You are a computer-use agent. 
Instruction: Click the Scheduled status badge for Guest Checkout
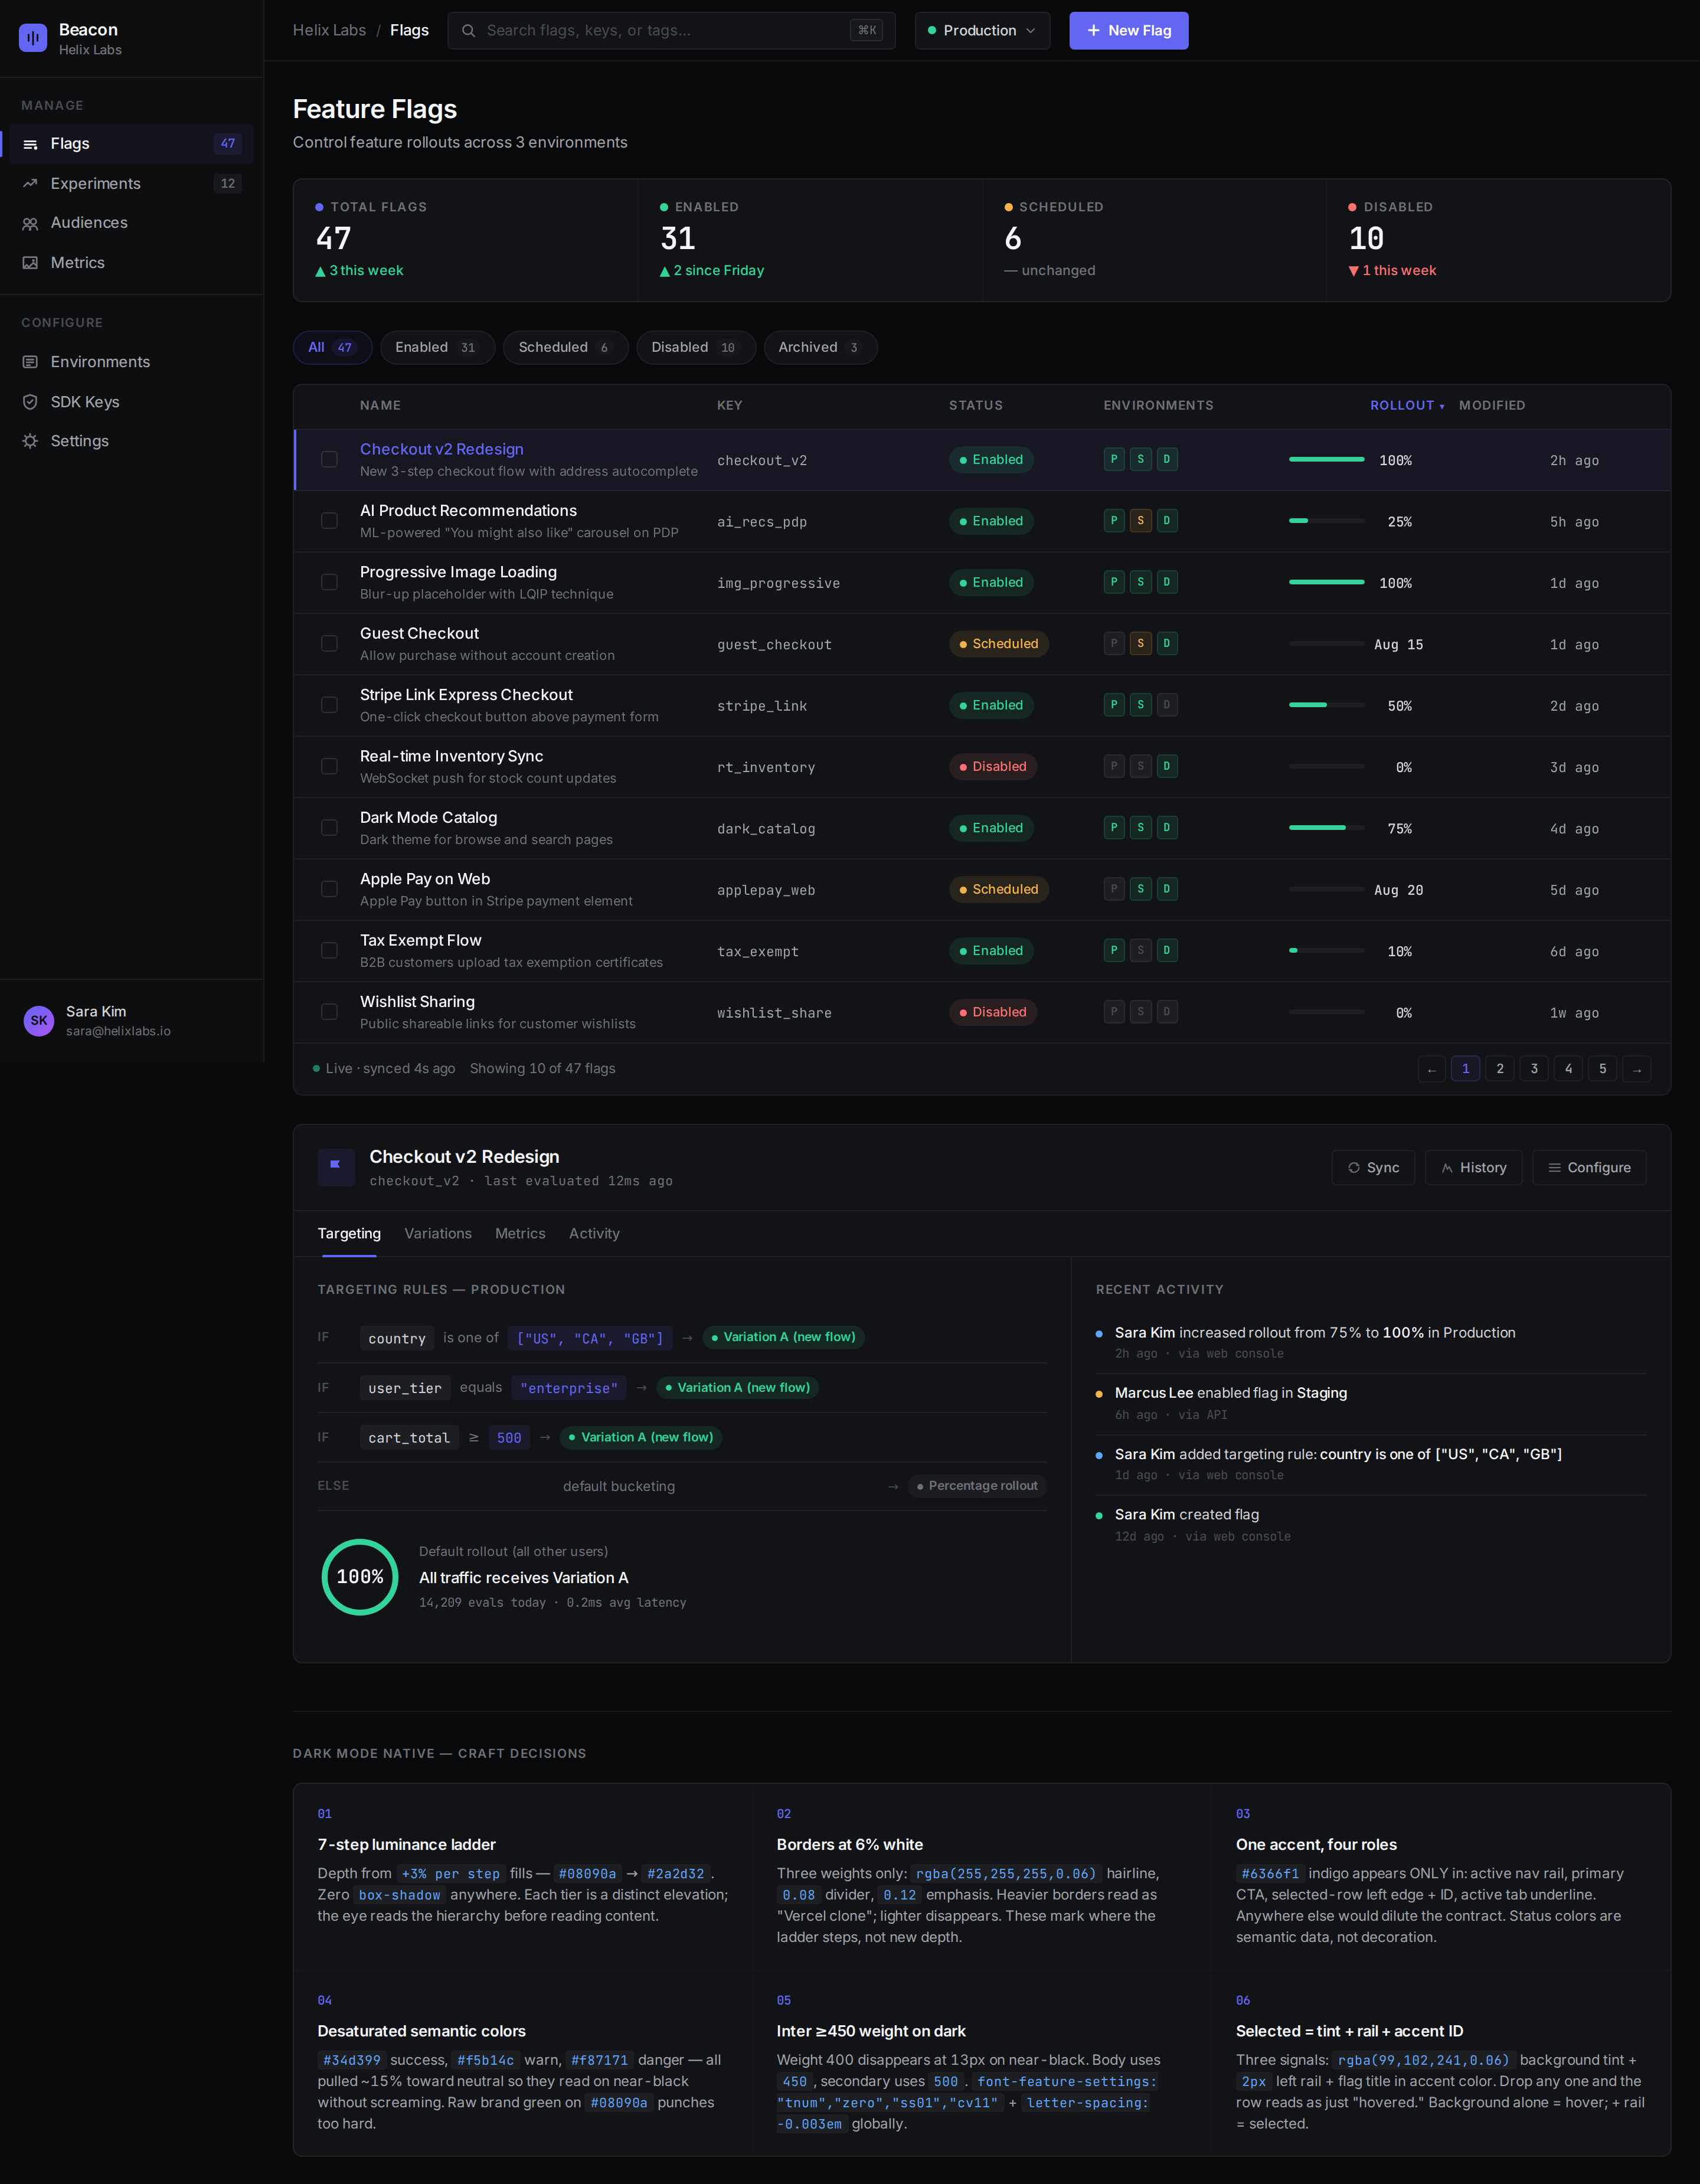(998, 644)
